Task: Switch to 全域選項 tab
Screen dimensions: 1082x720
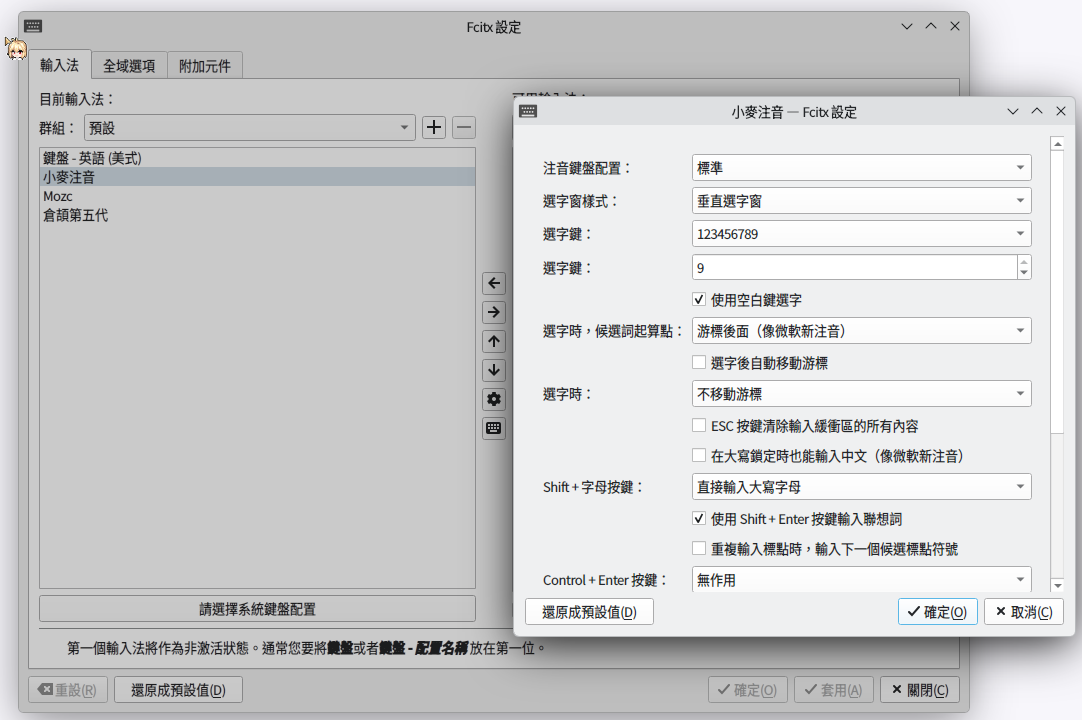Action: [129, 66]
